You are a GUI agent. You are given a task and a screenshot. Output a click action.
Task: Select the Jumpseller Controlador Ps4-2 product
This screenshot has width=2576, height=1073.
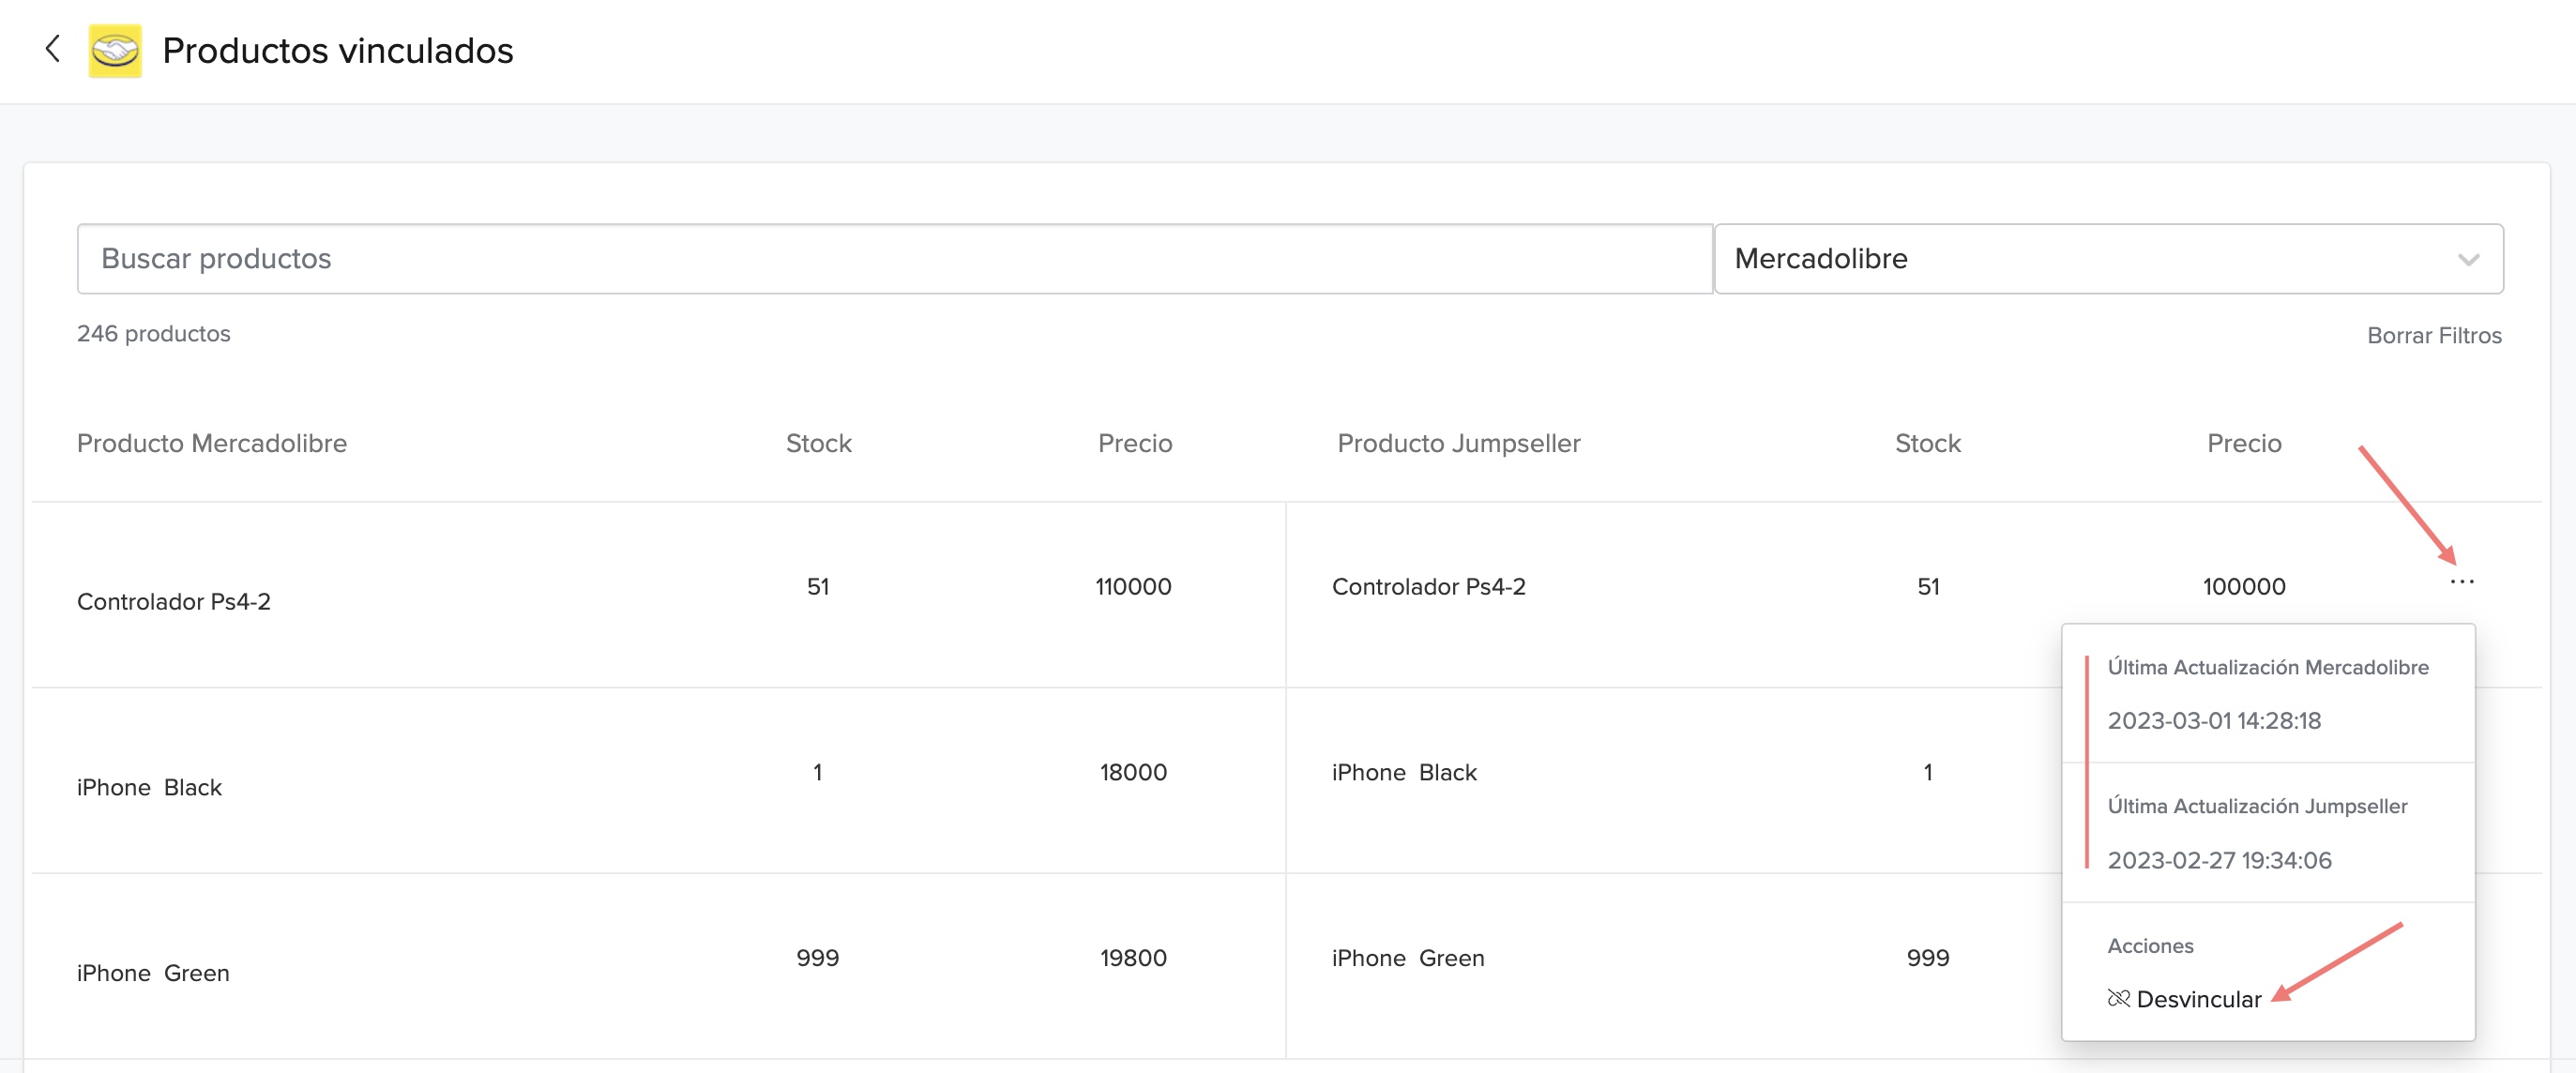(x=1428, y=587)
